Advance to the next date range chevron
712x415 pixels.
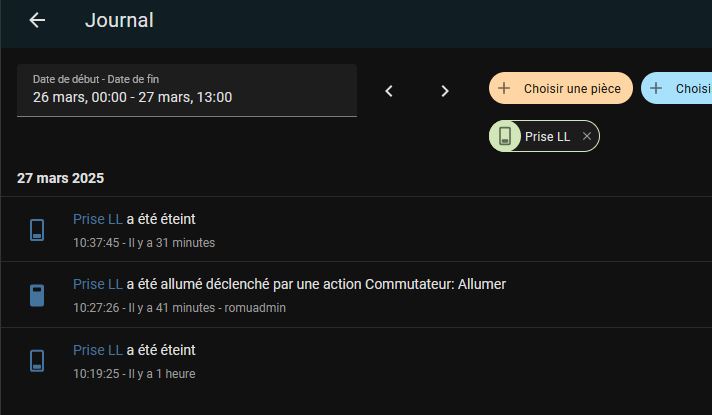(445, 91)
